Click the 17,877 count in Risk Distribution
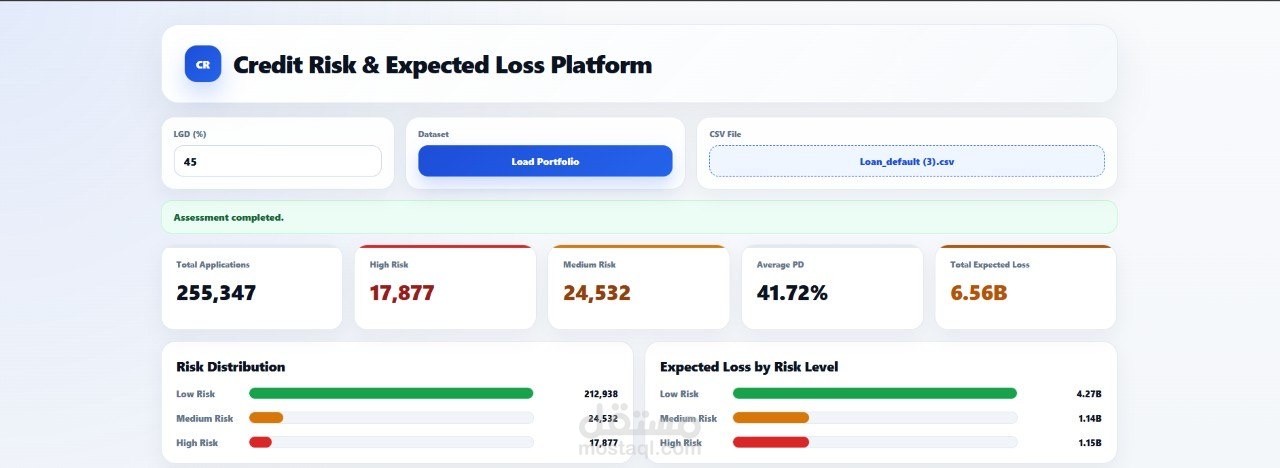The image size is (1280, 468). 603,442
